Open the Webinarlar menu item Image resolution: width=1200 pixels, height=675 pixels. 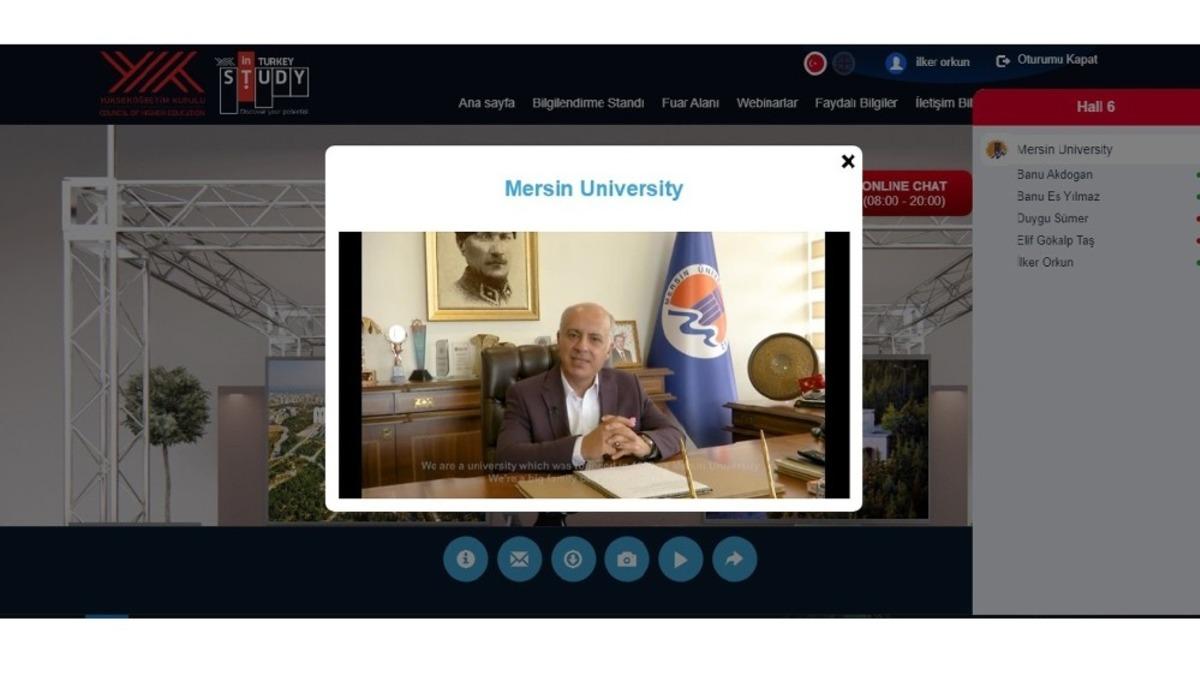click(x=767, y=103)
